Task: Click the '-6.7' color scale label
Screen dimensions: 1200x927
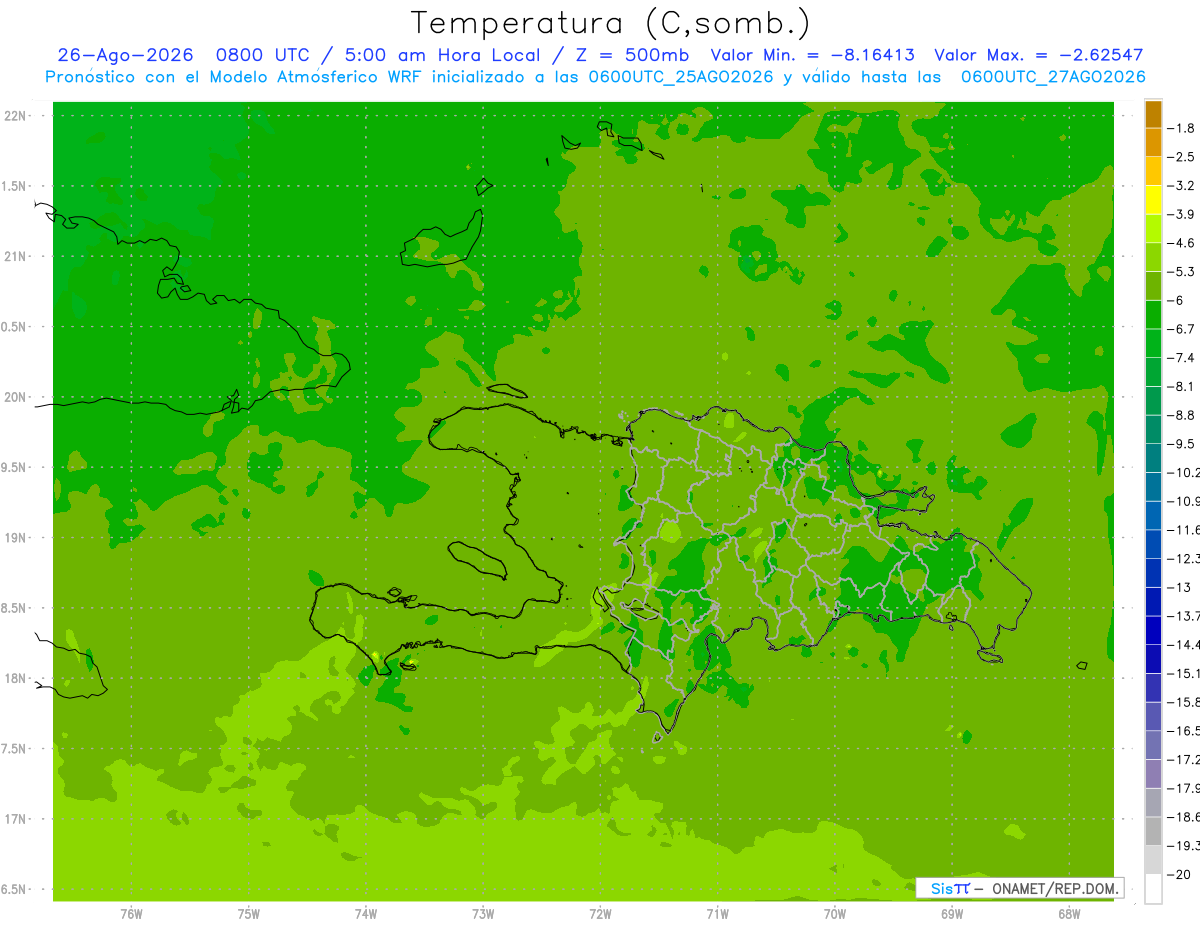Action: coord(1181,329)
